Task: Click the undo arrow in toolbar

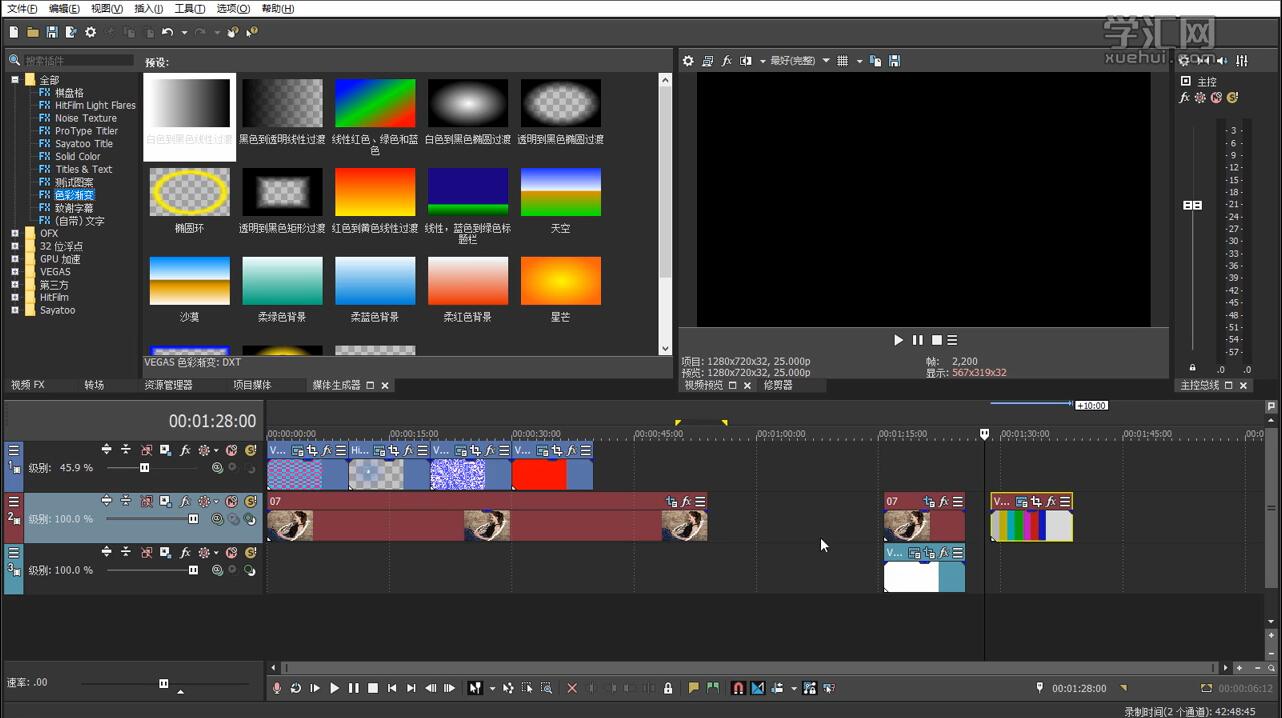Action: [x=167, y=32]
